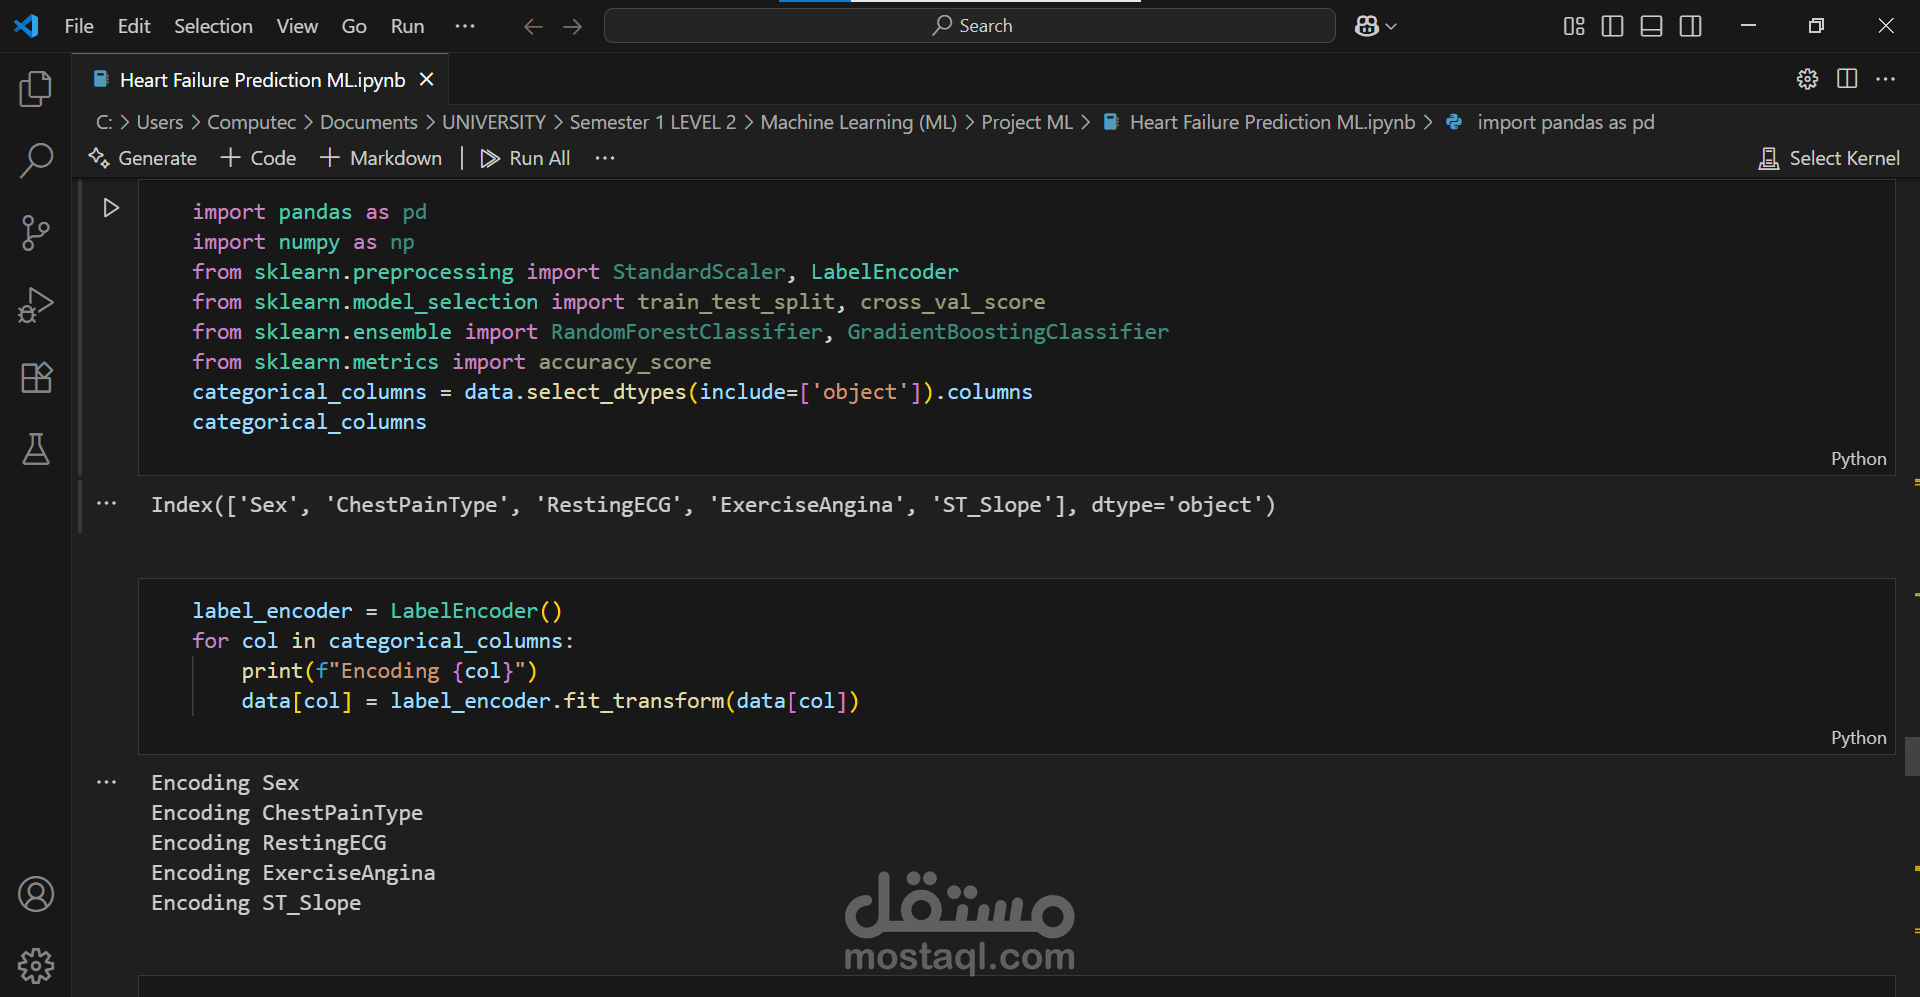The image size is (1920, 997).
Task: Open the Machine Learning (ML) breadcrumb
Action: pyautogui.click(x=859, y=122)
